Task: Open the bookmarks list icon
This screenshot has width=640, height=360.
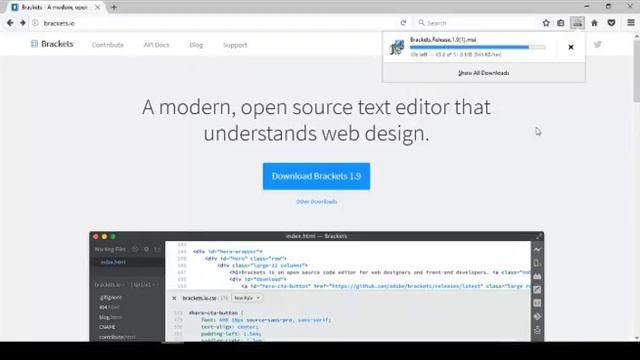Action: tap(561, 23)
